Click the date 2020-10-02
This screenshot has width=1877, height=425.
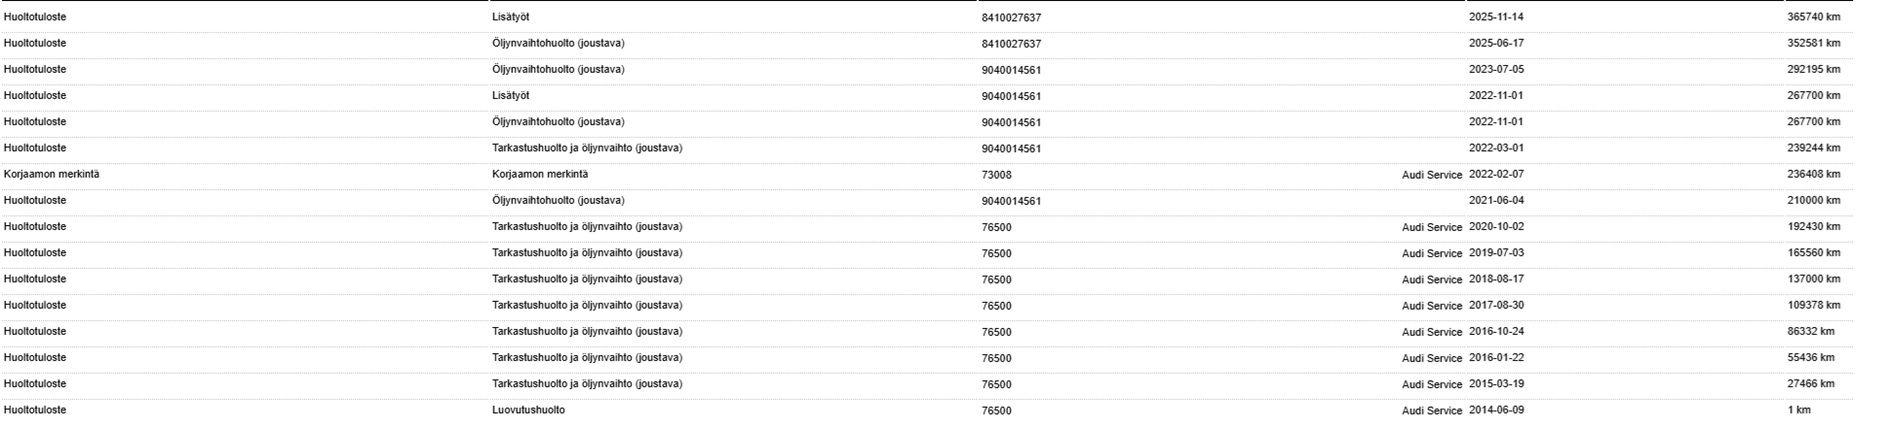(x=1496, y=227)
